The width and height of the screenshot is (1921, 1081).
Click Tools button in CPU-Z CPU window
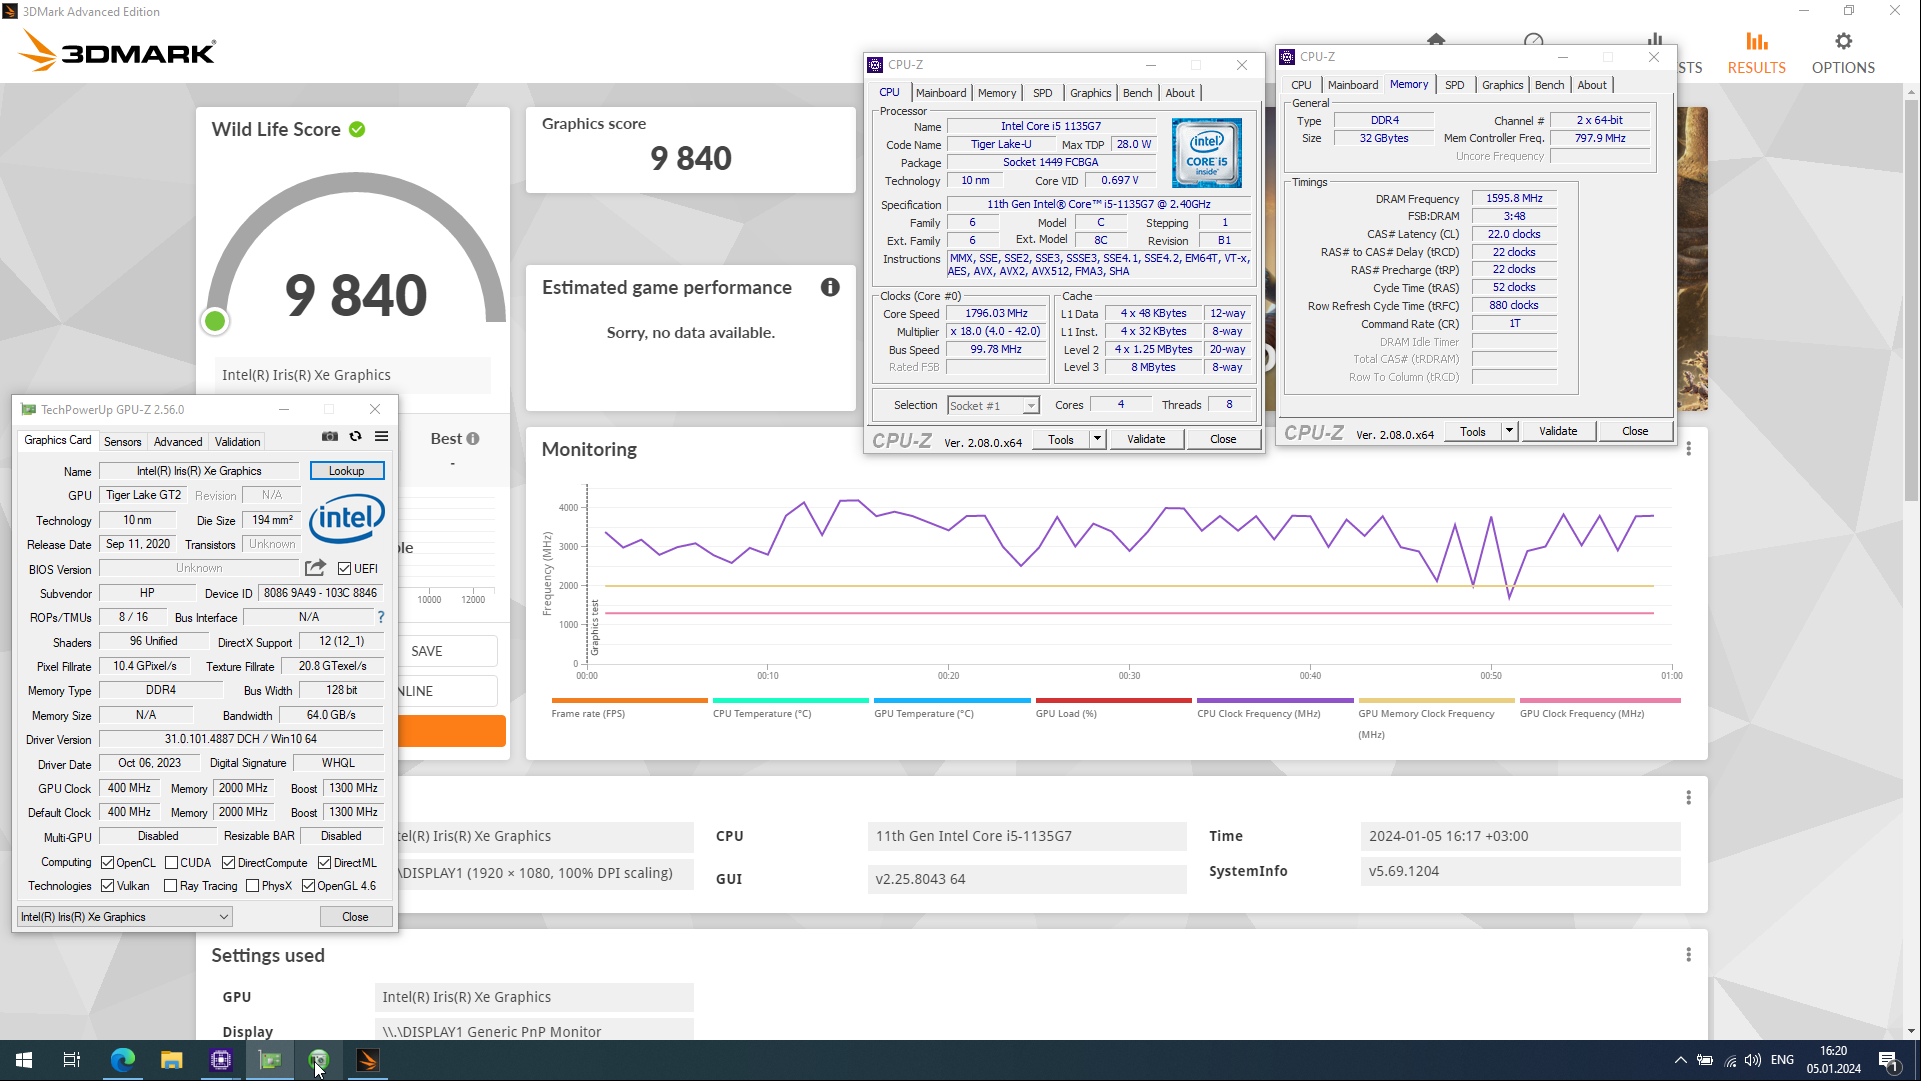point(1061,439)
